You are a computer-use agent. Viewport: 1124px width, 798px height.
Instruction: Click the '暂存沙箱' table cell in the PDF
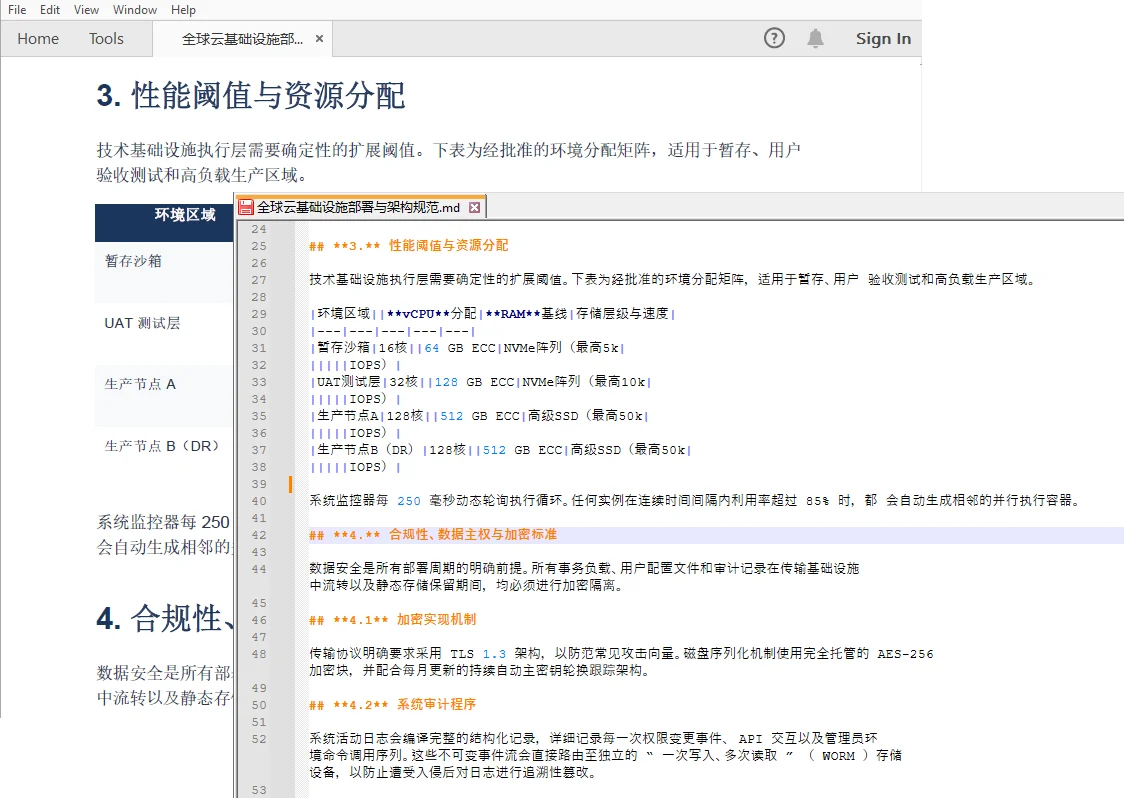coord(133,261)
